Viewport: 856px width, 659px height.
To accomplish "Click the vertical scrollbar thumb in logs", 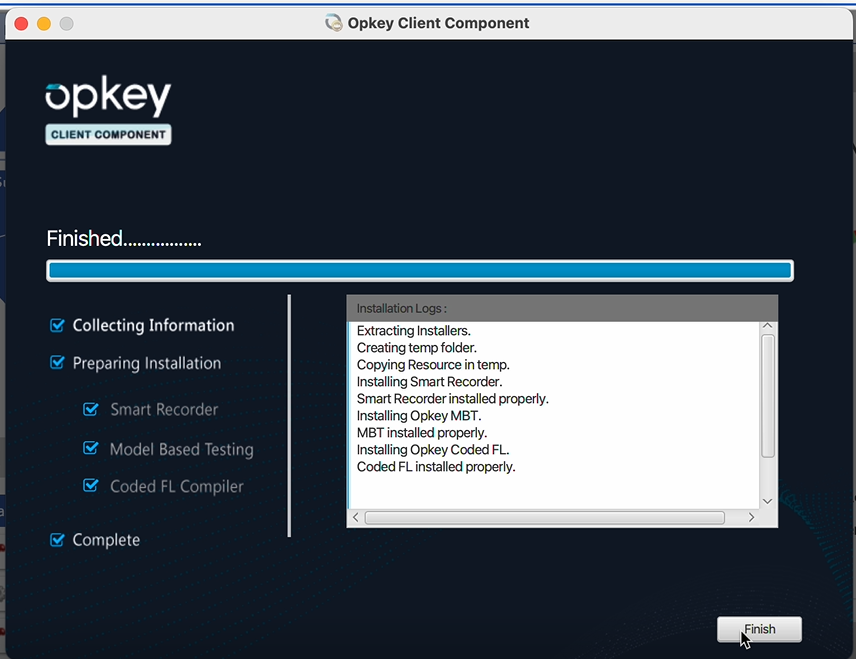I will (x=768, y=396).
